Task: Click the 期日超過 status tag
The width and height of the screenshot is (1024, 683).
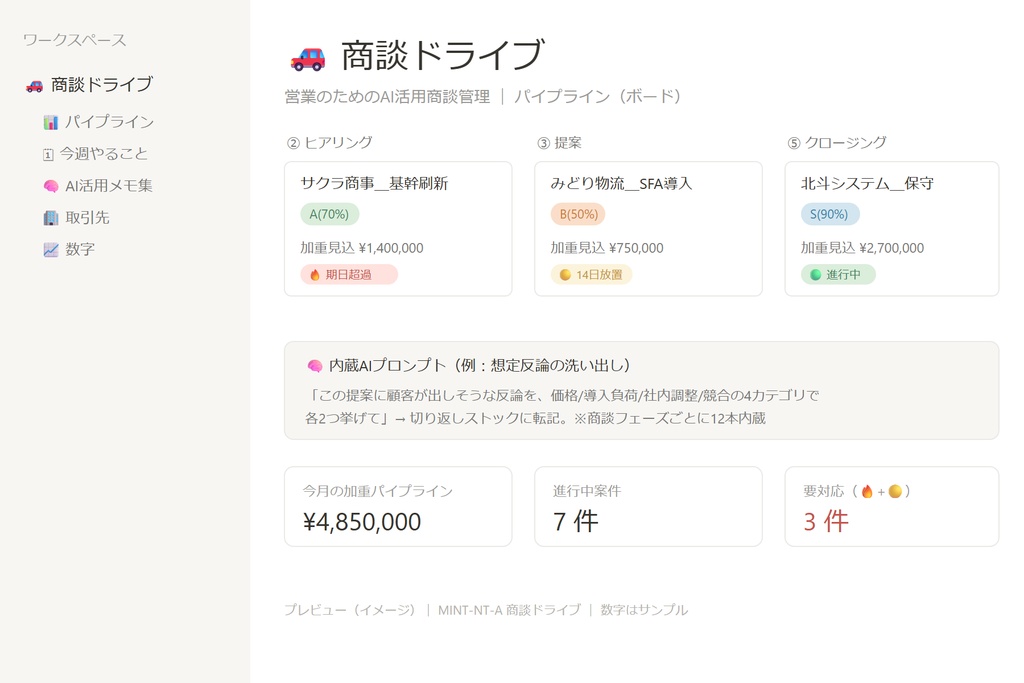Action: coord(349,275)
